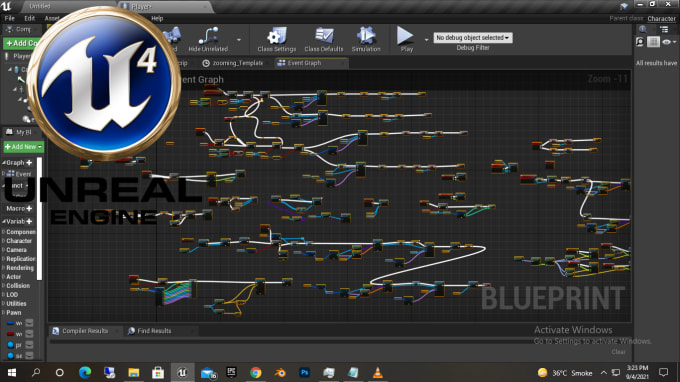This screenshot has height=382, width=680.
Task: Start the Simulation toolbar button
Action: [x=366, y=39]
